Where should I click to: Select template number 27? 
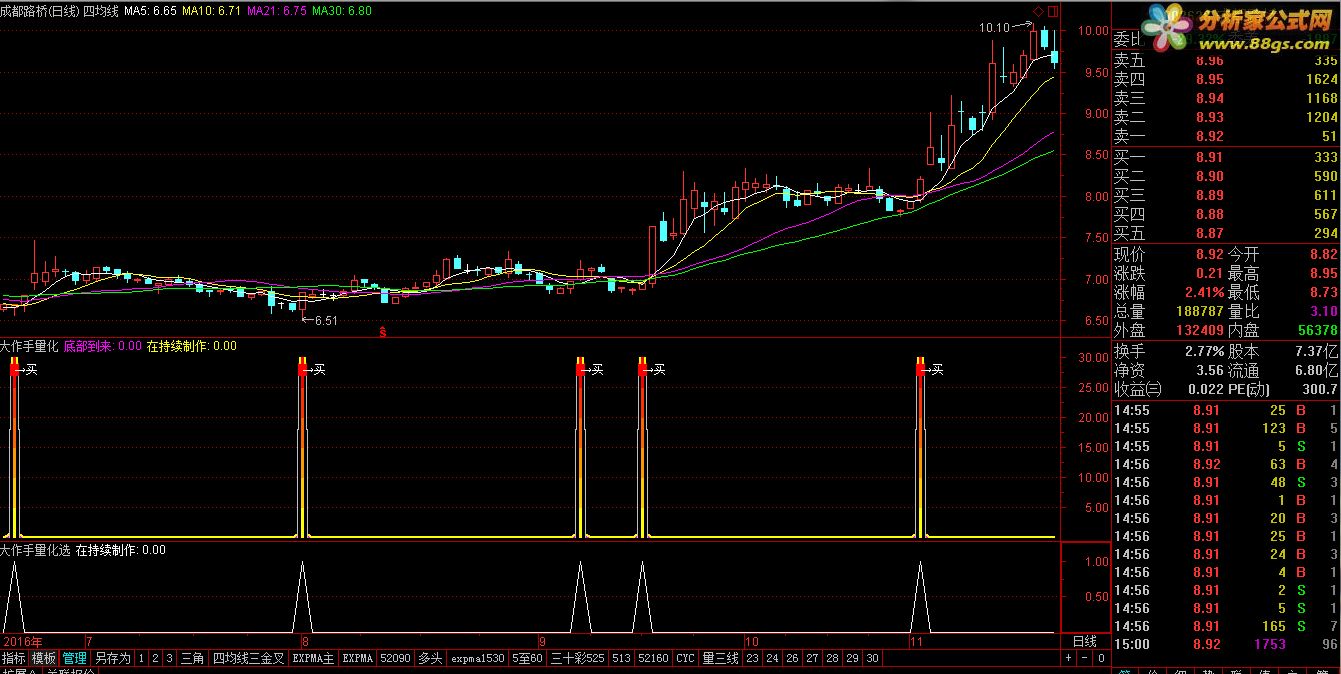(812, 659)
